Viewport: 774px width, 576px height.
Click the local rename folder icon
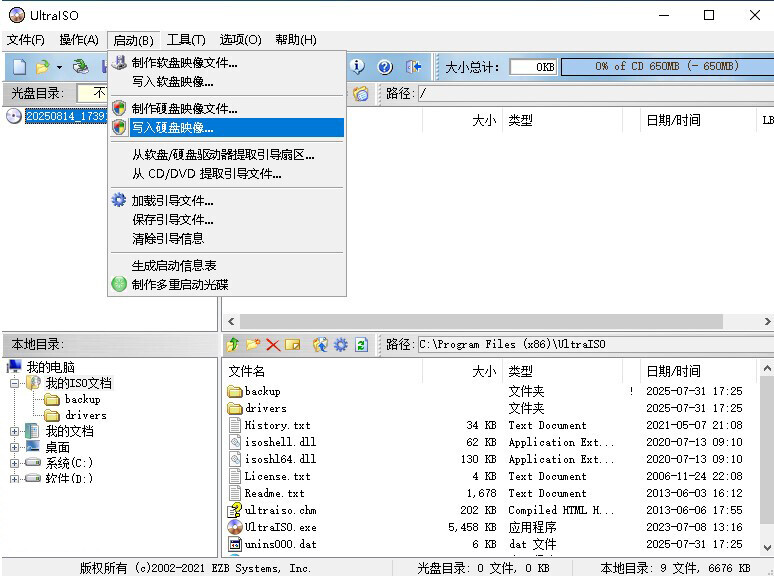tap(293, 344)
